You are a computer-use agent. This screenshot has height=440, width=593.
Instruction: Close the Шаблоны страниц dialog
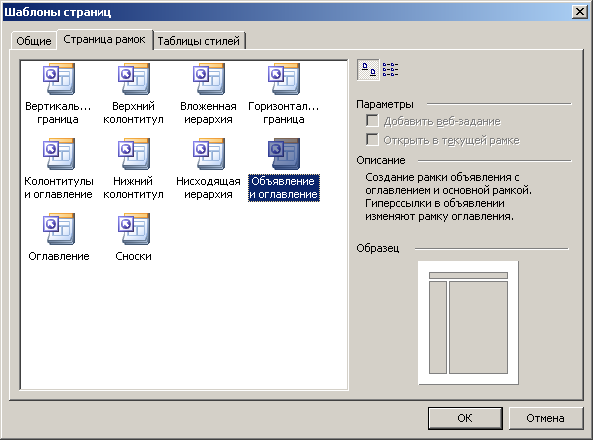580,12
